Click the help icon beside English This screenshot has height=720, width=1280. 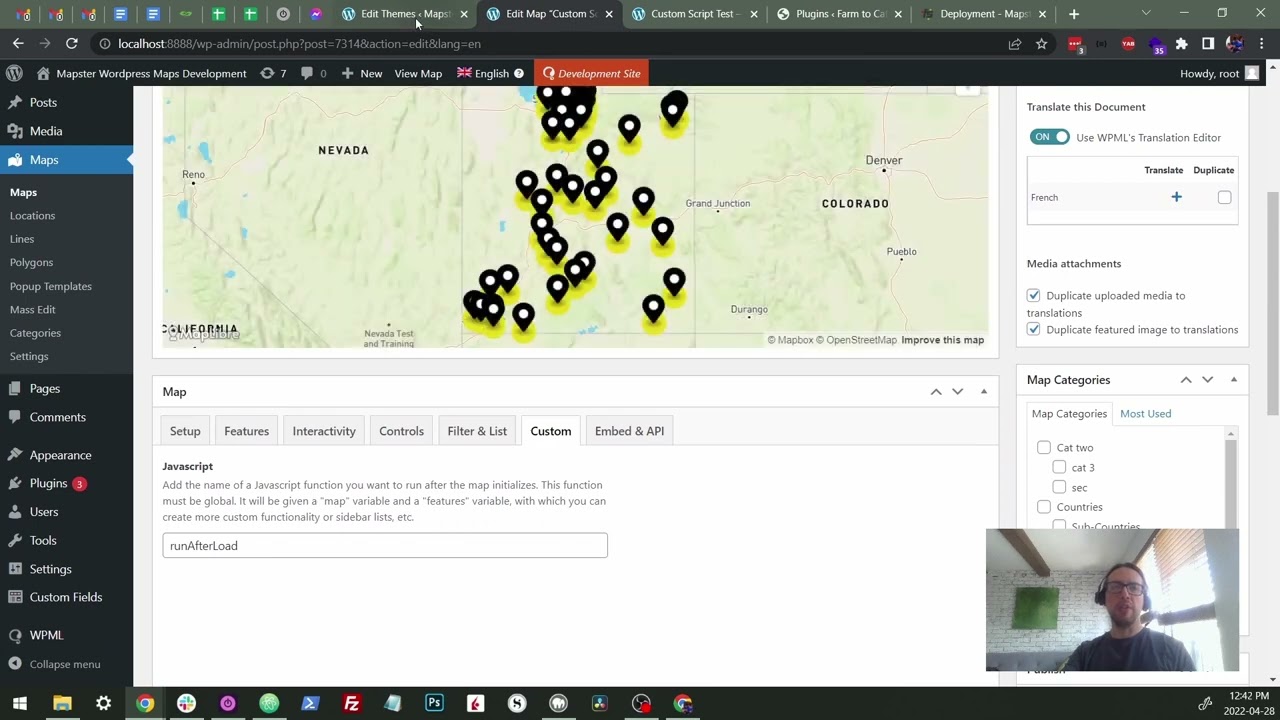(x=518, y=73)
